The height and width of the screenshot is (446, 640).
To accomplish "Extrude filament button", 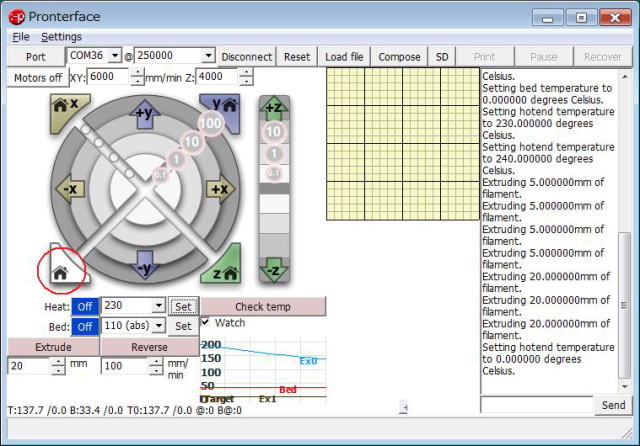I will point(53,347).
